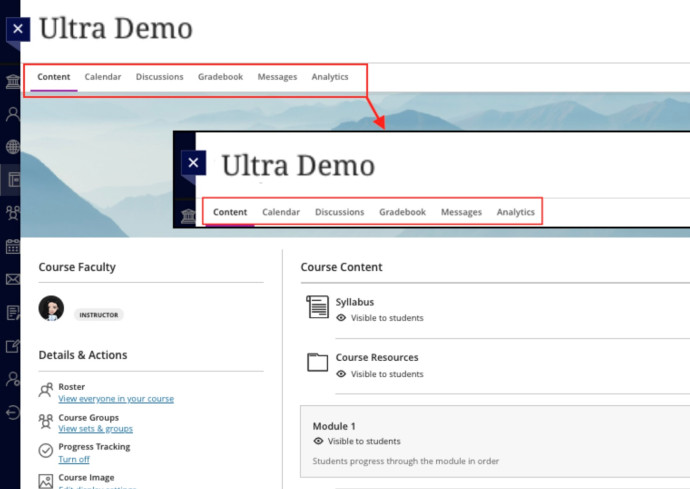Click the Course Image picture icon
Viewport: 690px width, 489px height.
point(46,481)
